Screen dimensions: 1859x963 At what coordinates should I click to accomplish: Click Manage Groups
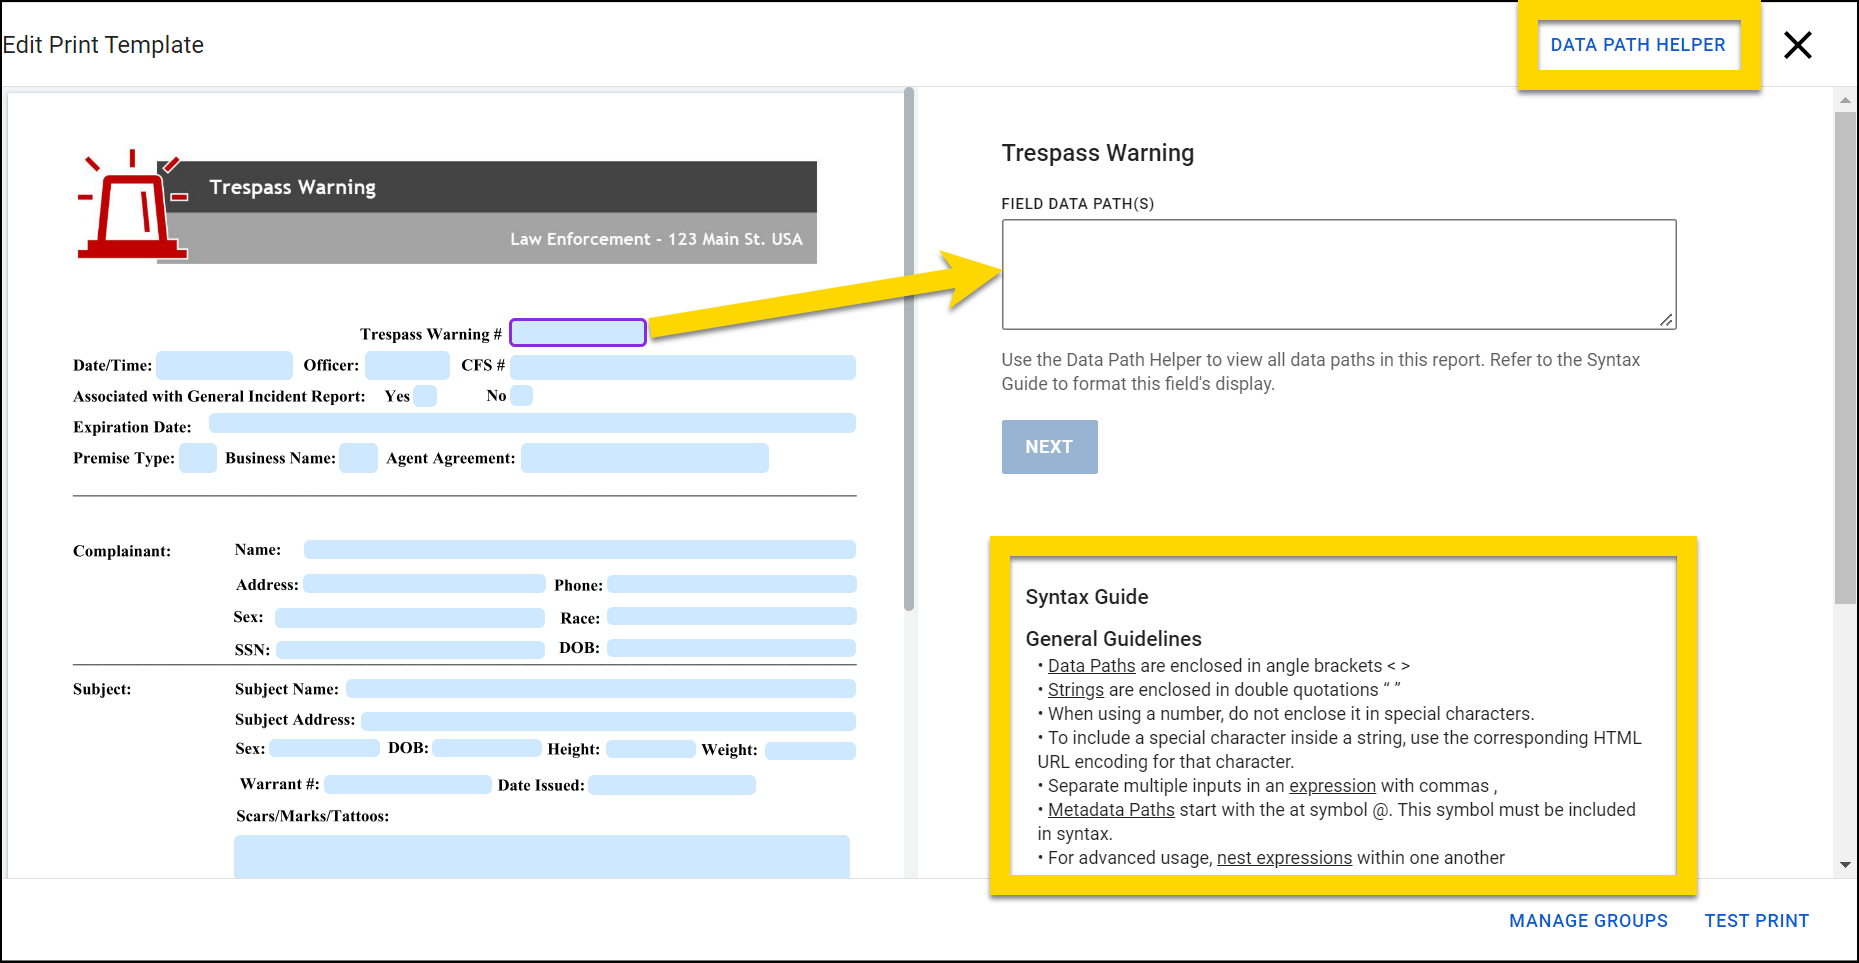1589,920
